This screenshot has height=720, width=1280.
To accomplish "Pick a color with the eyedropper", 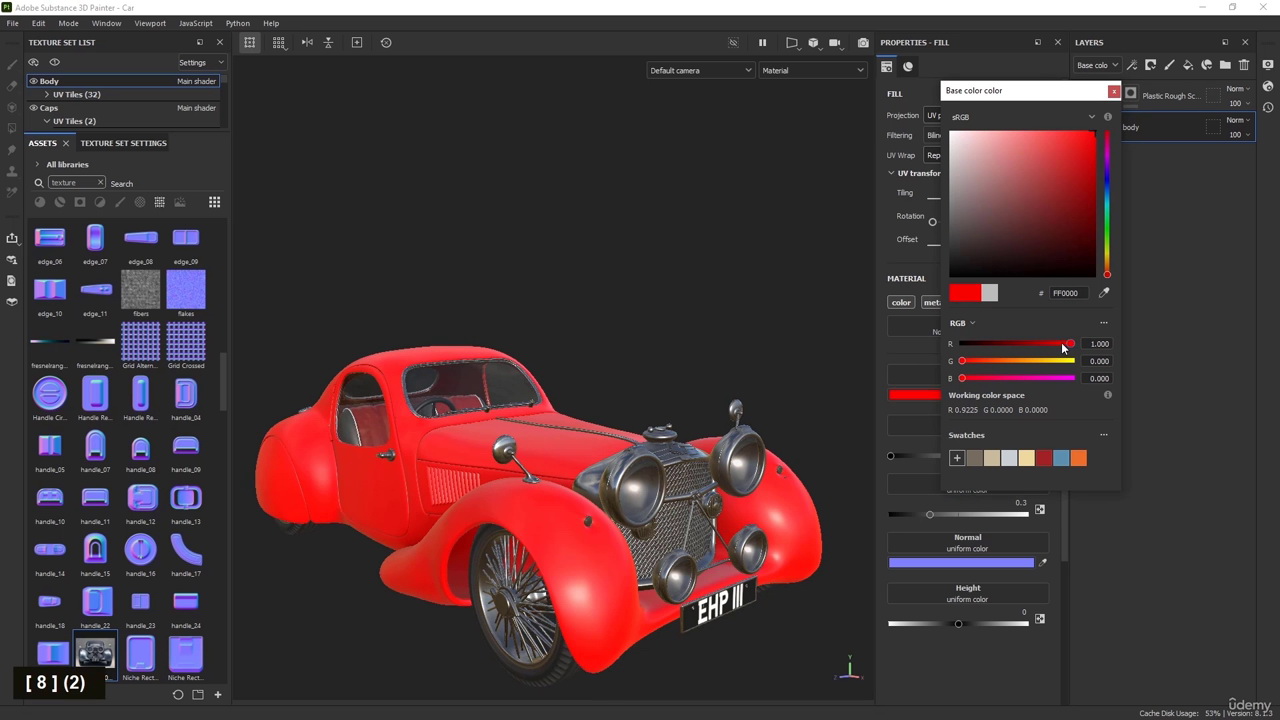I will (x=1104, y=293).
